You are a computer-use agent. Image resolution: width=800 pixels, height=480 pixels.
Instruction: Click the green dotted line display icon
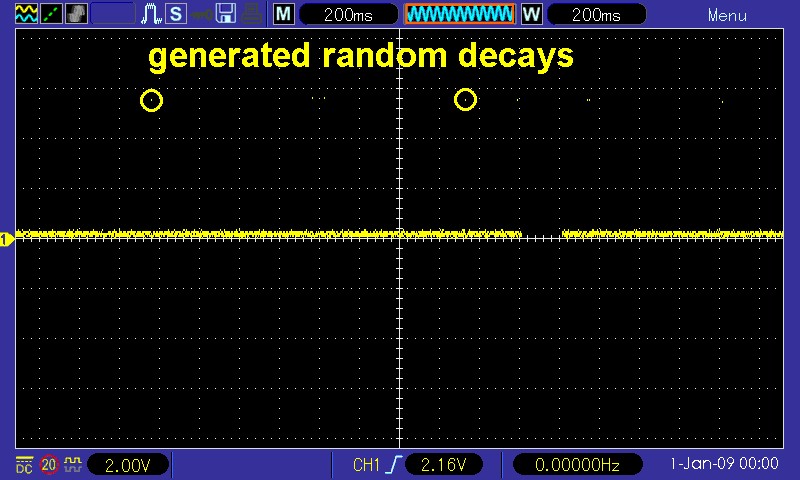(x=51, y=13)
